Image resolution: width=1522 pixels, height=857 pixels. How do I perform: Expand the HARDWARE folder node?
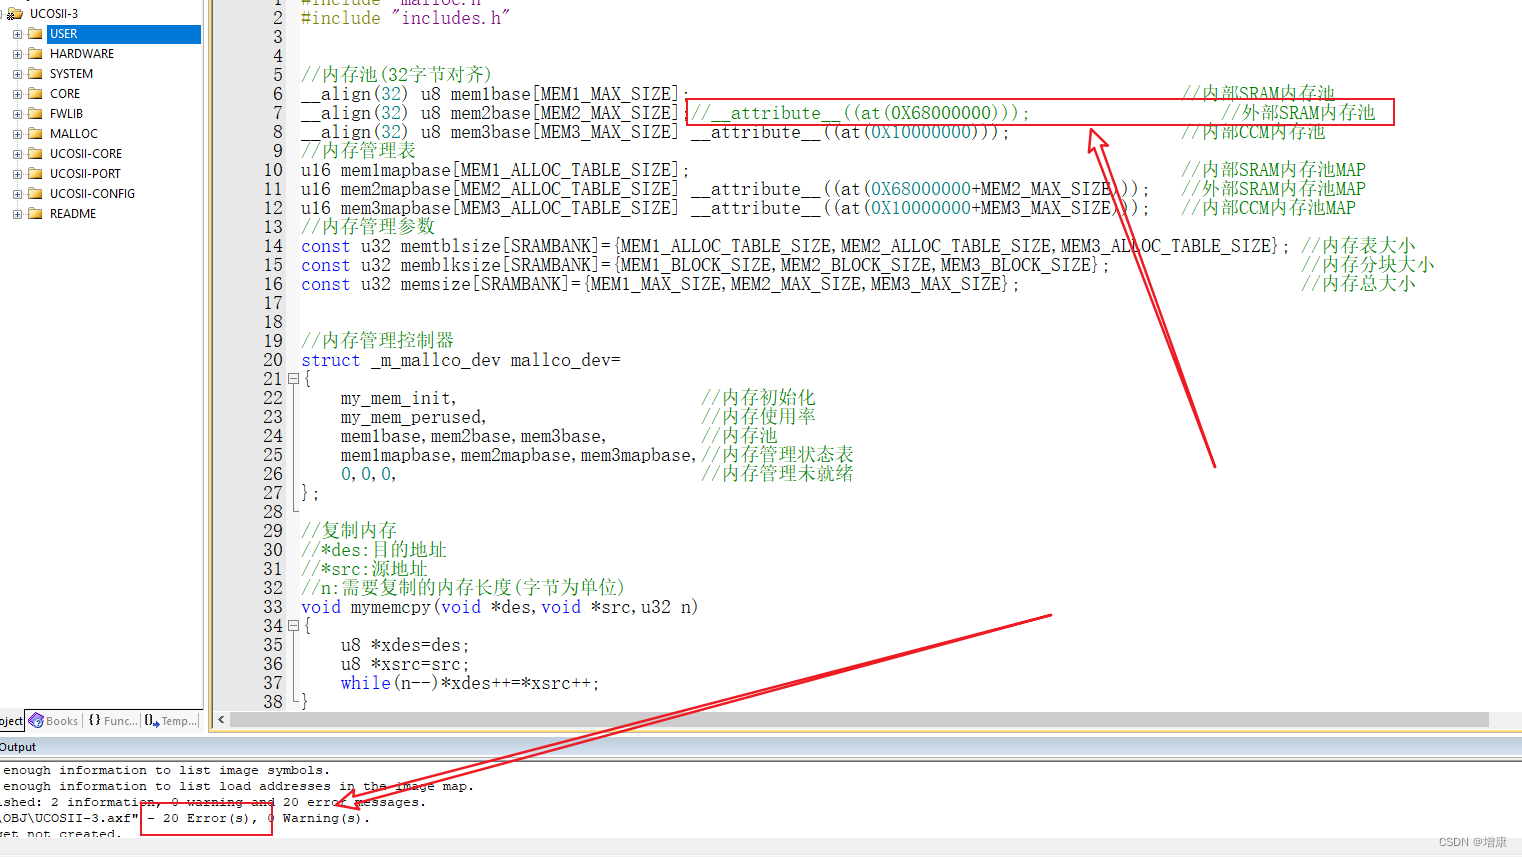point(17,54)
